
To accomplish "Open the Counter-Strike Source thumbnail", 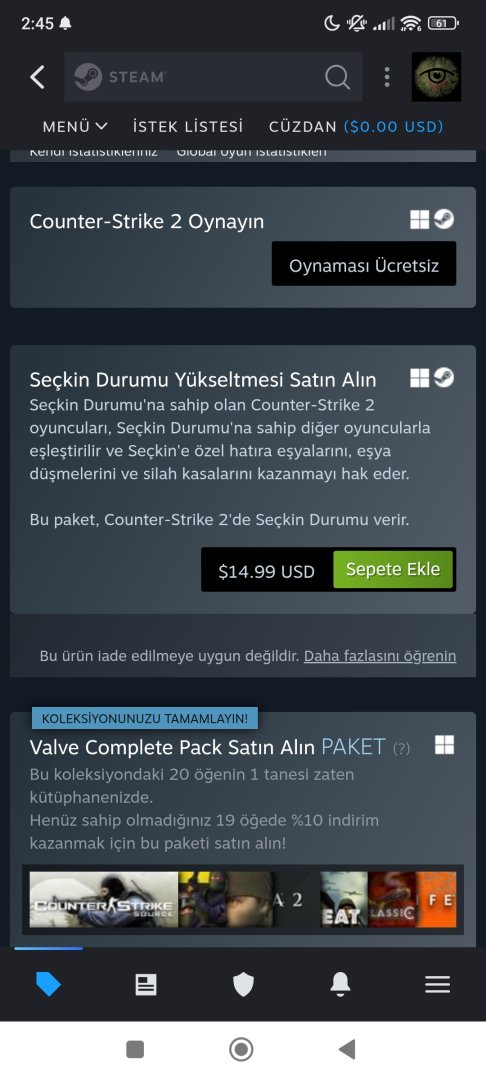I will pyautogui.click(x=103, y=900).
